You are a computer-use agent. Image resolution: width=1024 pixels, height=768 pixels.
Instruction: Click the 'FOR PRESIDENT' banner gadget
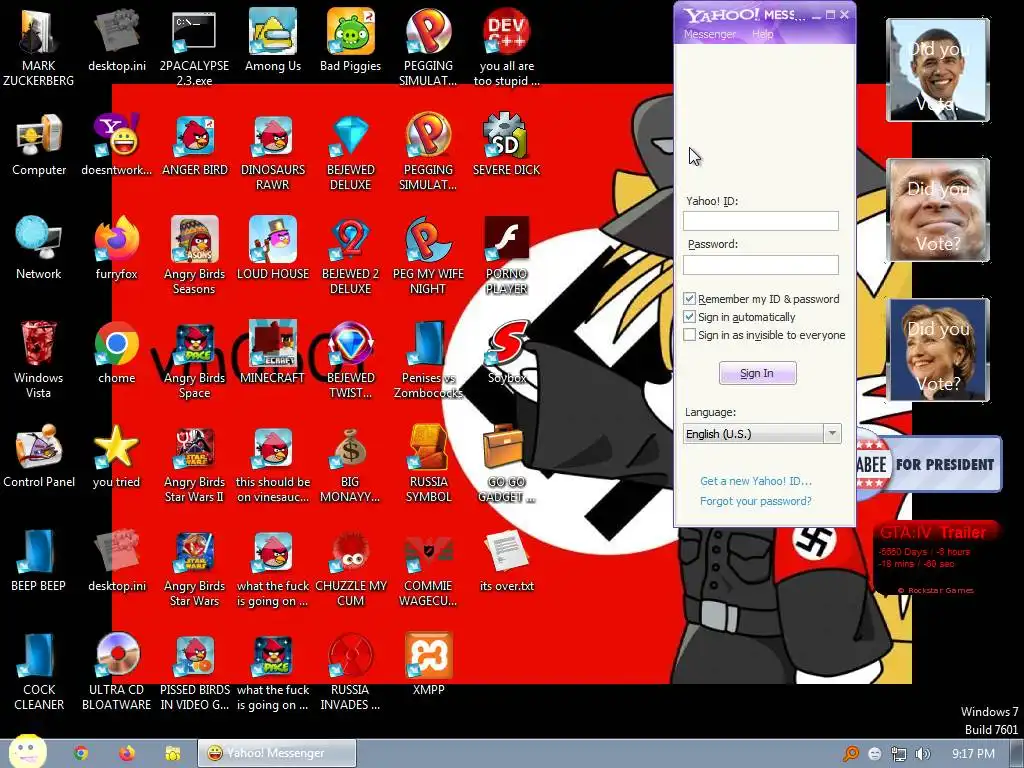pyautogui.click(x=929, y=464)
